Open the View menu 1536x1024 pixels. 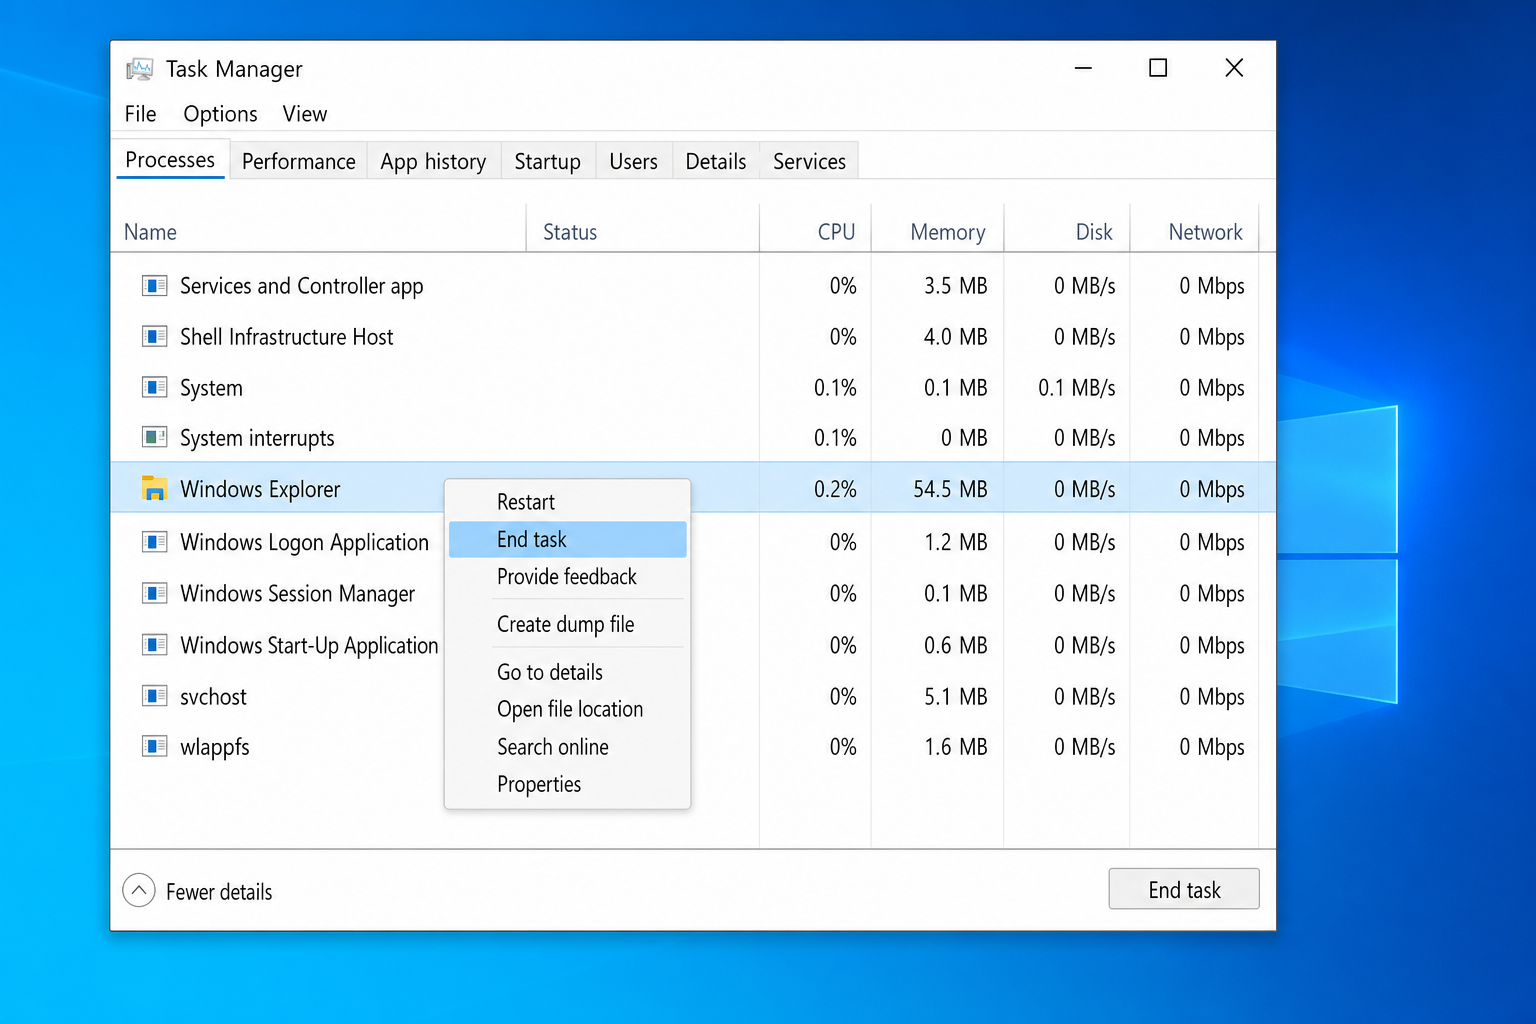[304, 114]
